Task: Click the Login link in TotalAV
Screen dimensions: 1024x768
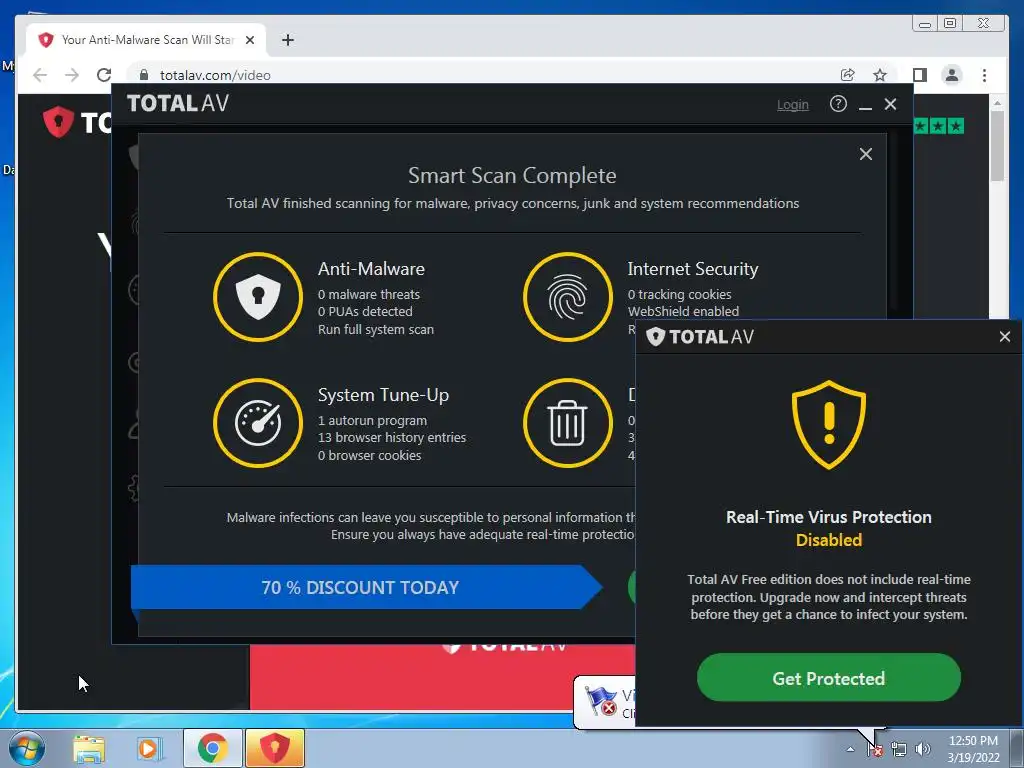Action: coord(793,104)
